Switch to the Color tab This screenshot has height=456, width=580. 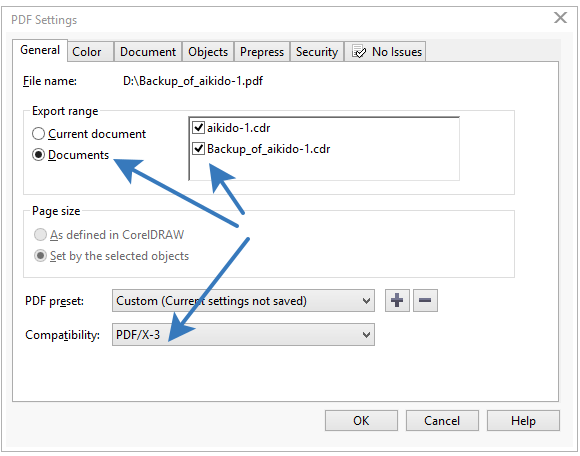(x=91, y=51)
